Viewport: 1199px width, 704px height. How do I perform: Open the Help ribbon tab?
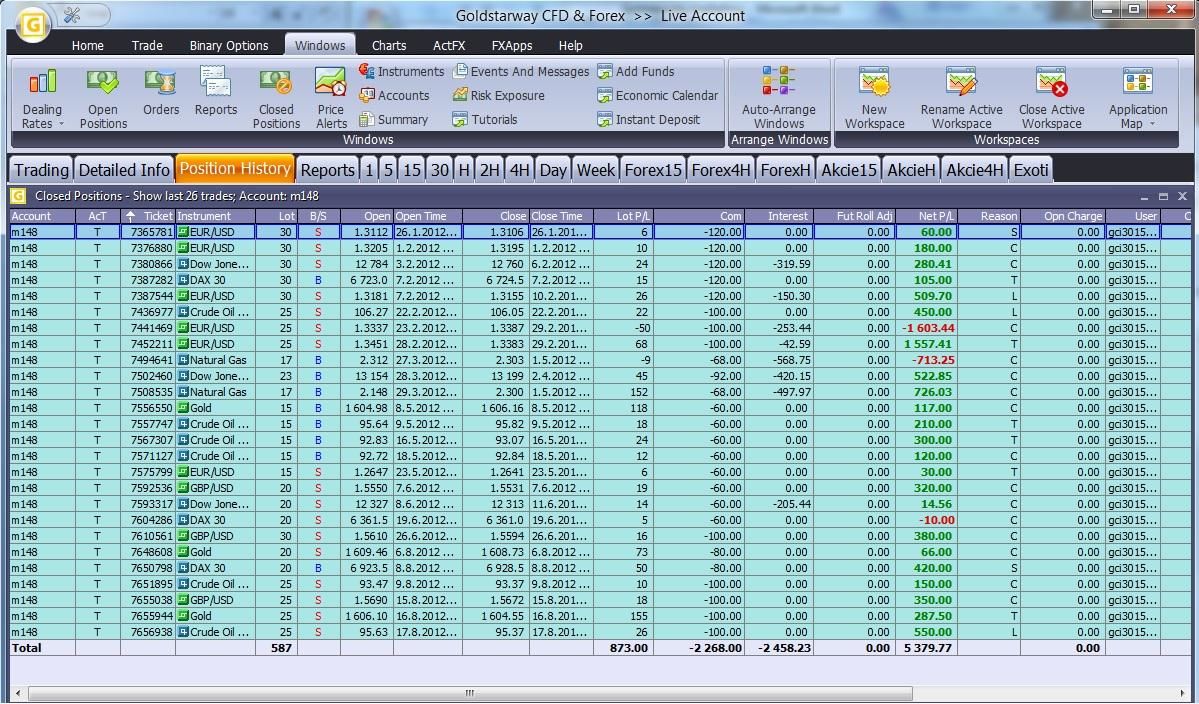click(570, 45)
